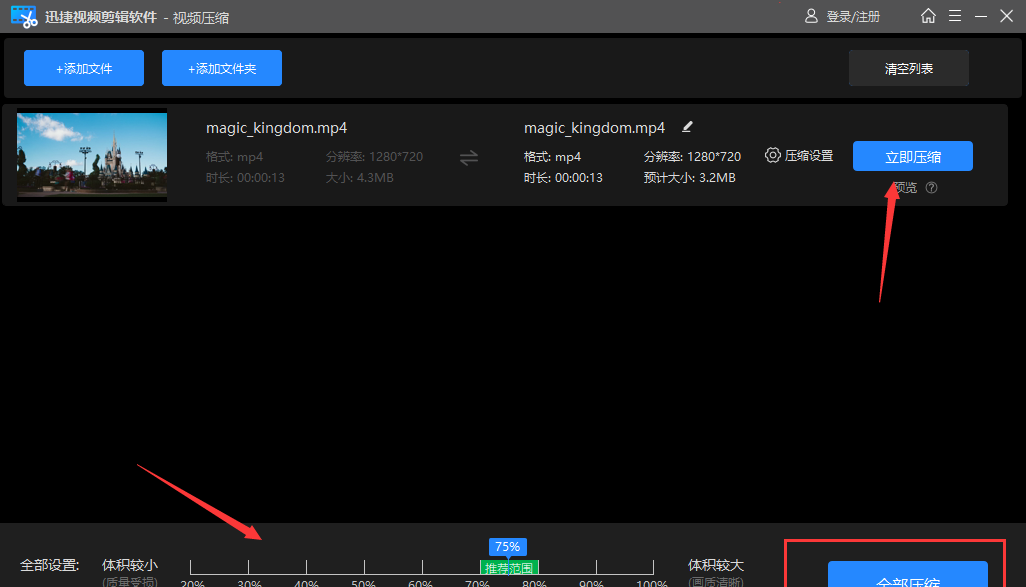
Task: Click the app logo scissors icon
Action: [24, 16]
